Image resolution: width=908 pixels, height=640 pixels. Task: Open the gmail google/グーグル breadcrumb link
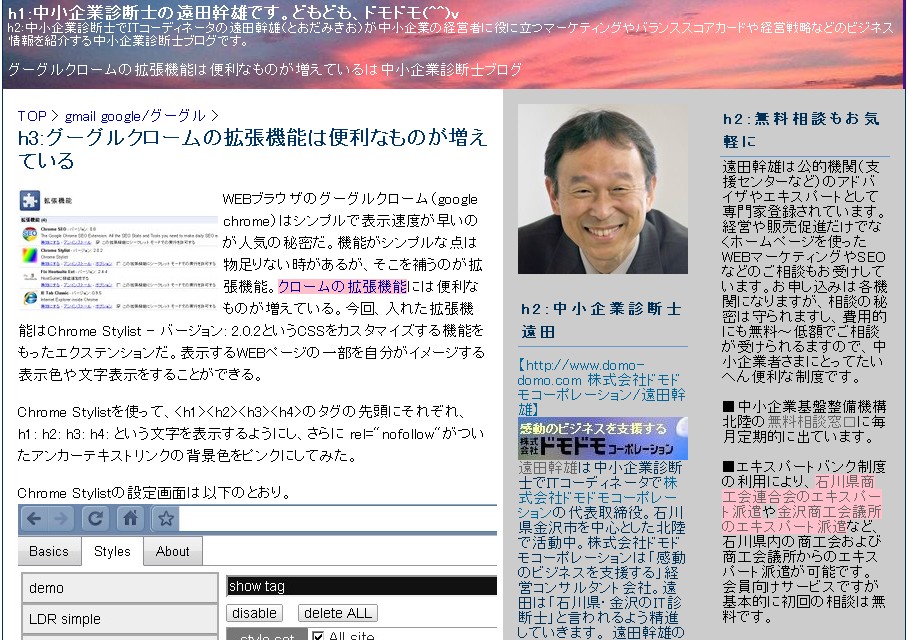[135, 116]
